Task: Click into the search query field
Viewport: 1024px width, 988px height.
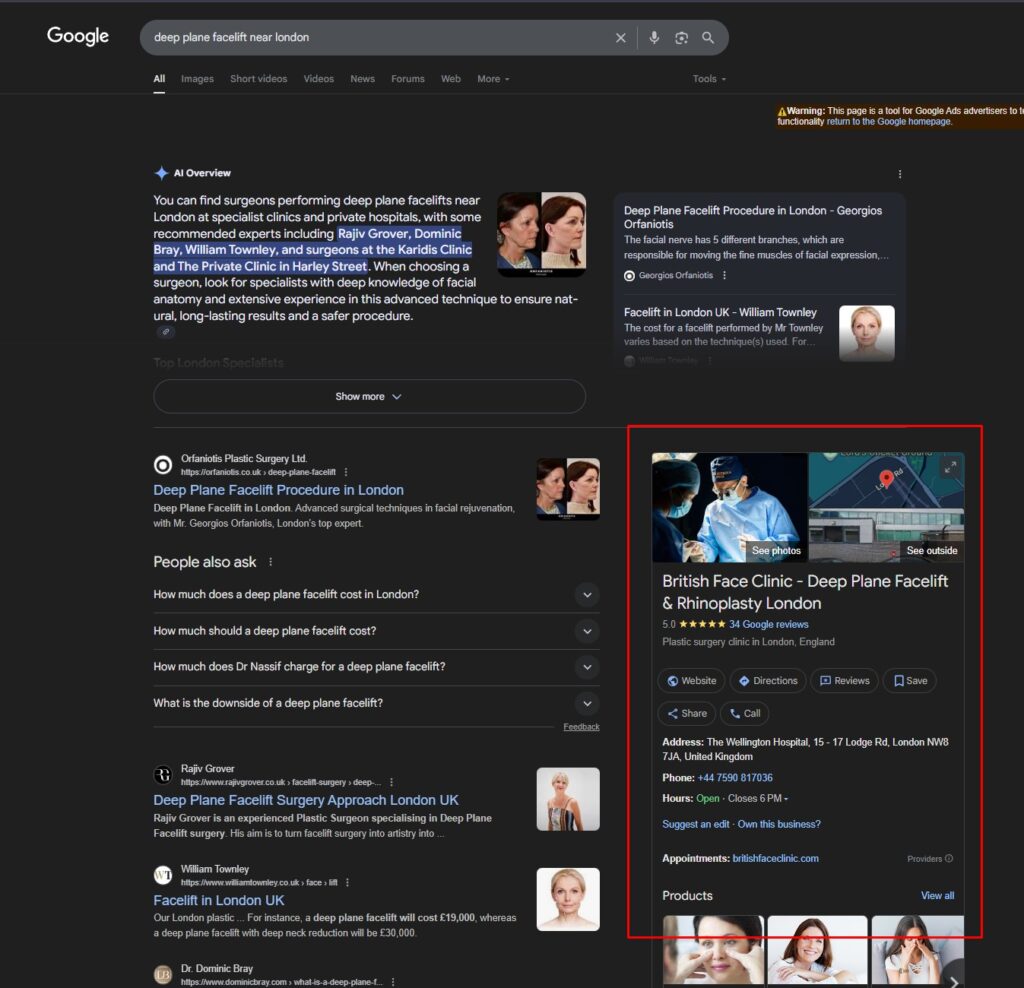Action: tap(379, 38)
